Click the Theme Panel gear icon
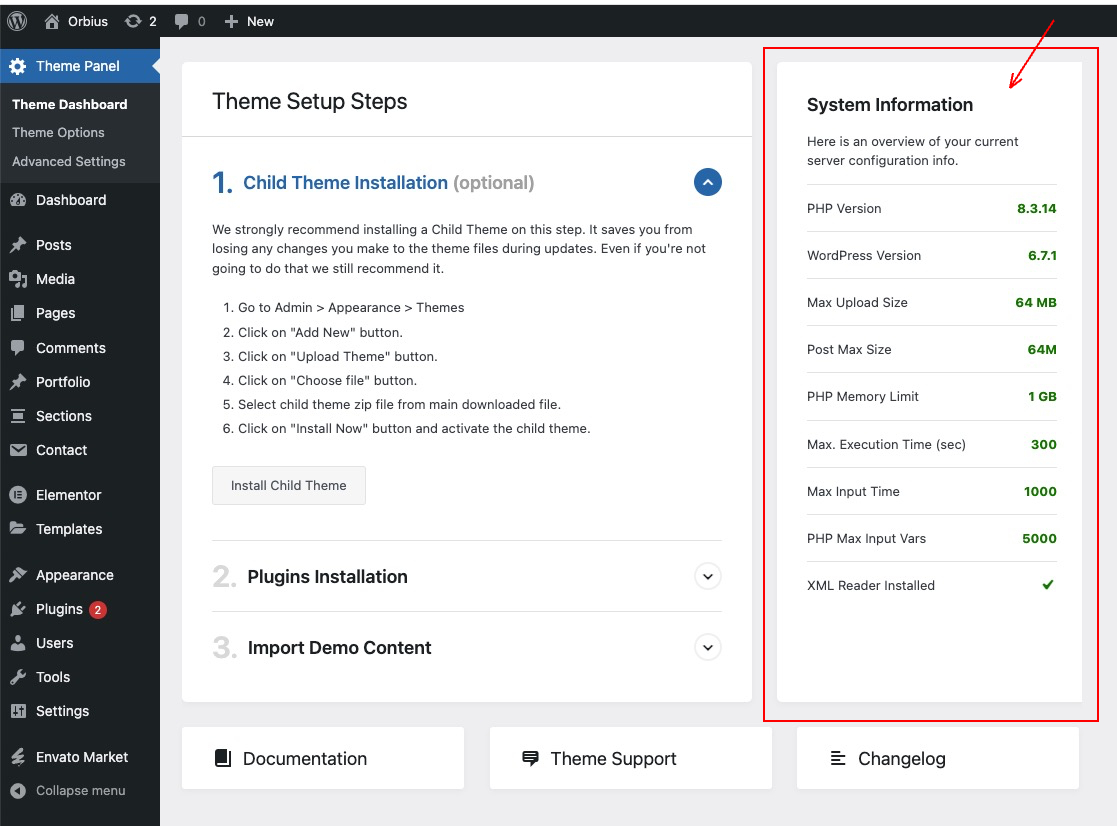The width and height of the screenshot is (1117, 826). coord(18,66)
